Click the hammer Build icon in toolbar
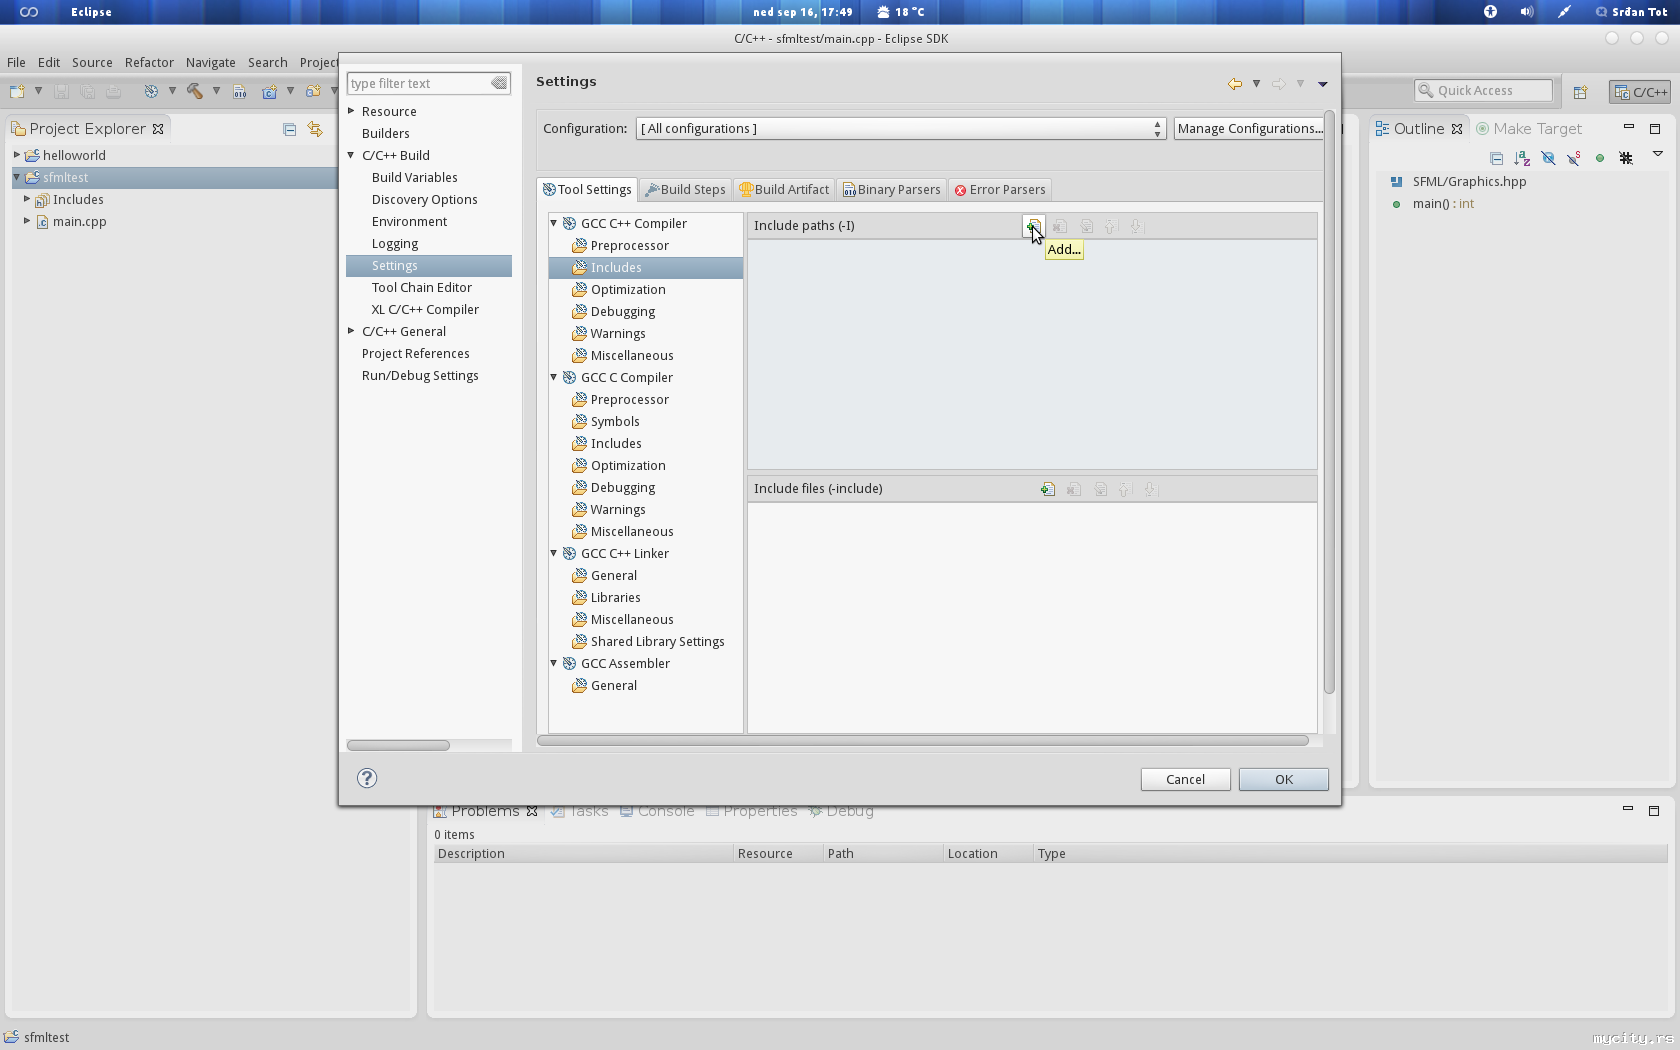 point(195,91)
